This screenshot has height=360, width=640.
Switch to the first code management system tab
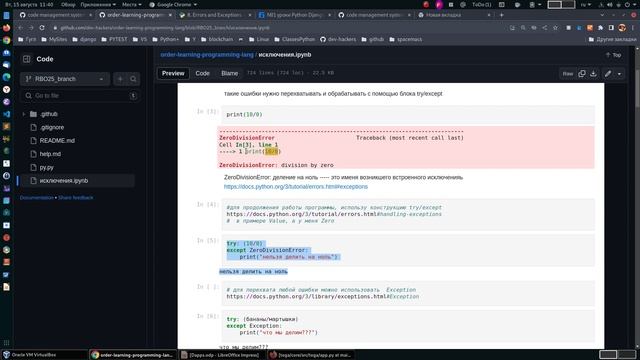point(56,15)
